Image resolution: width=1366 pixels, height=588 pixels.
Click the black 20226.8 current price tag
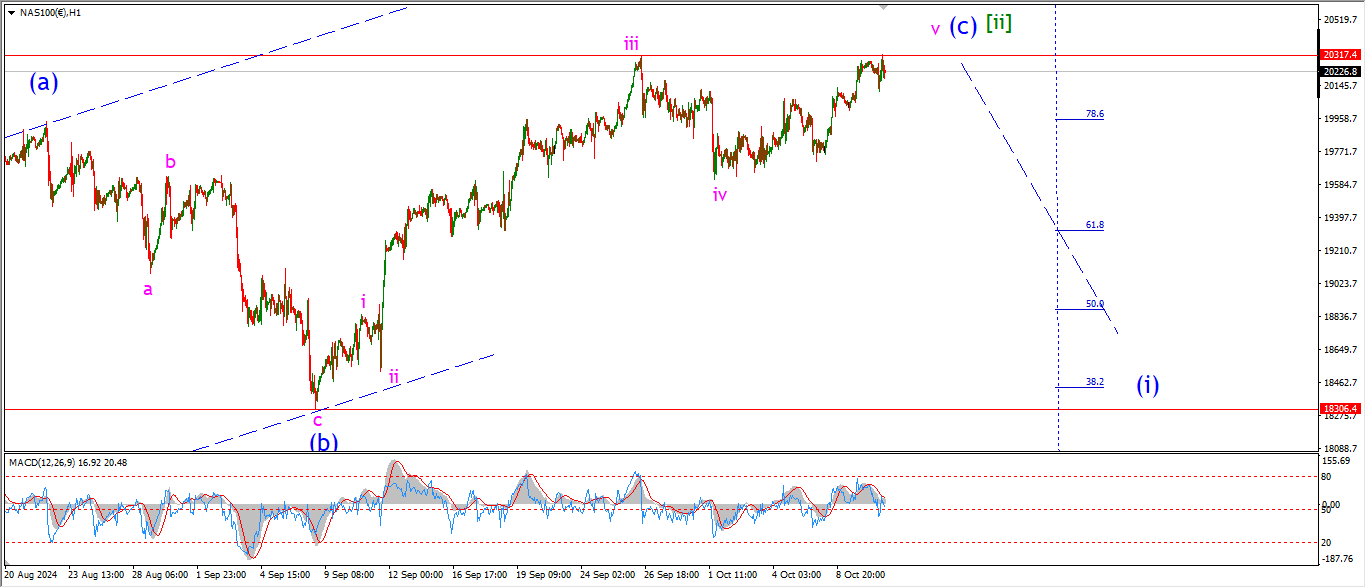coord(1338,72)
